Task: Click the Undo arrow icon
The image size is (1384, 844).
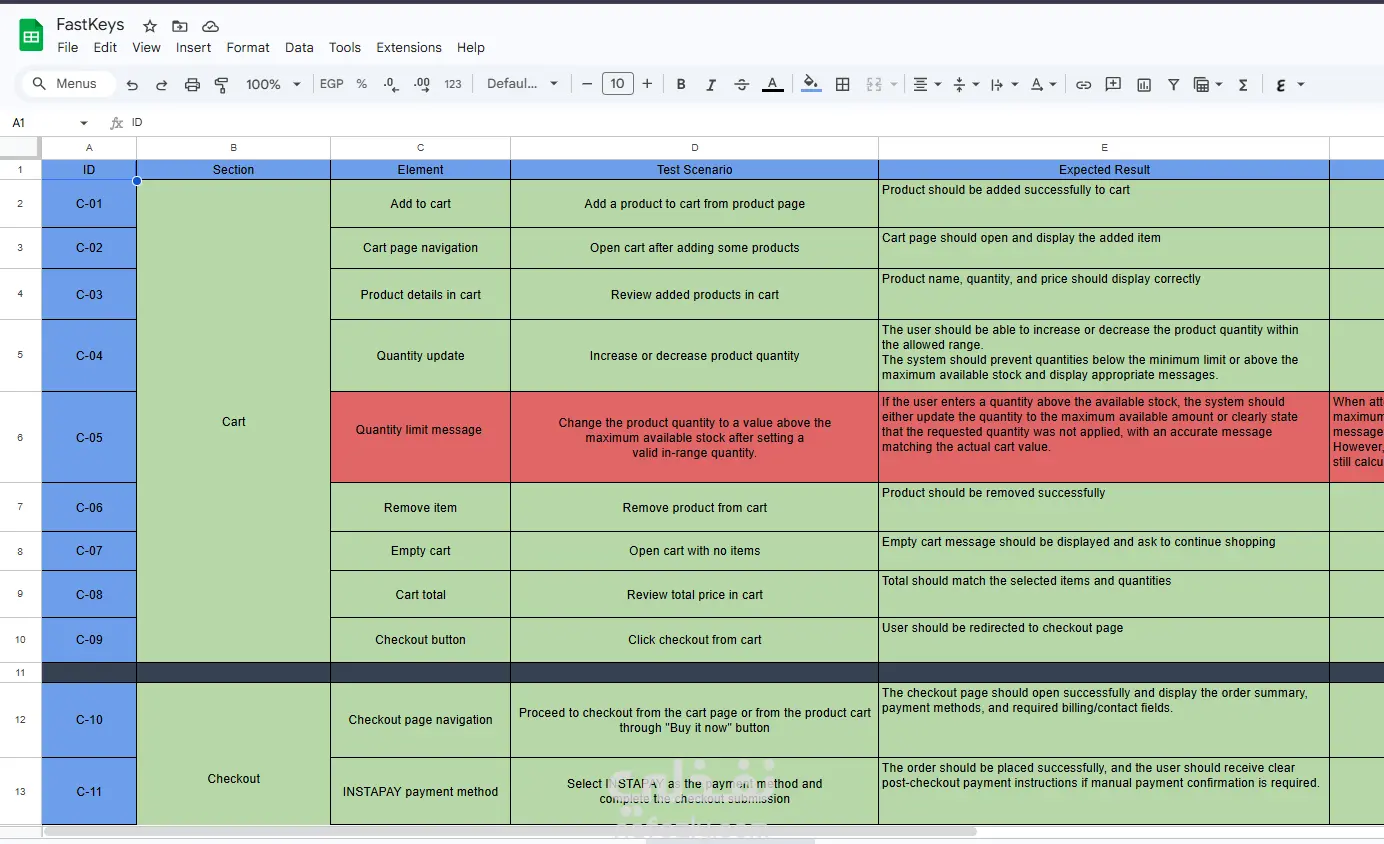Action: pos(132,85)
